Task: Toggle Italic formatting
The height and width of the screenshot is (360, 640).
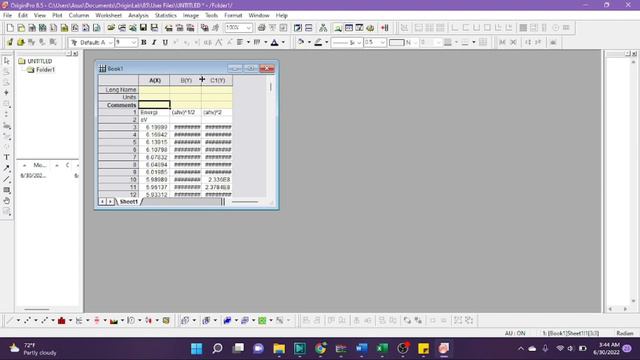Action: pyautogui.click(x=154, y=42)
